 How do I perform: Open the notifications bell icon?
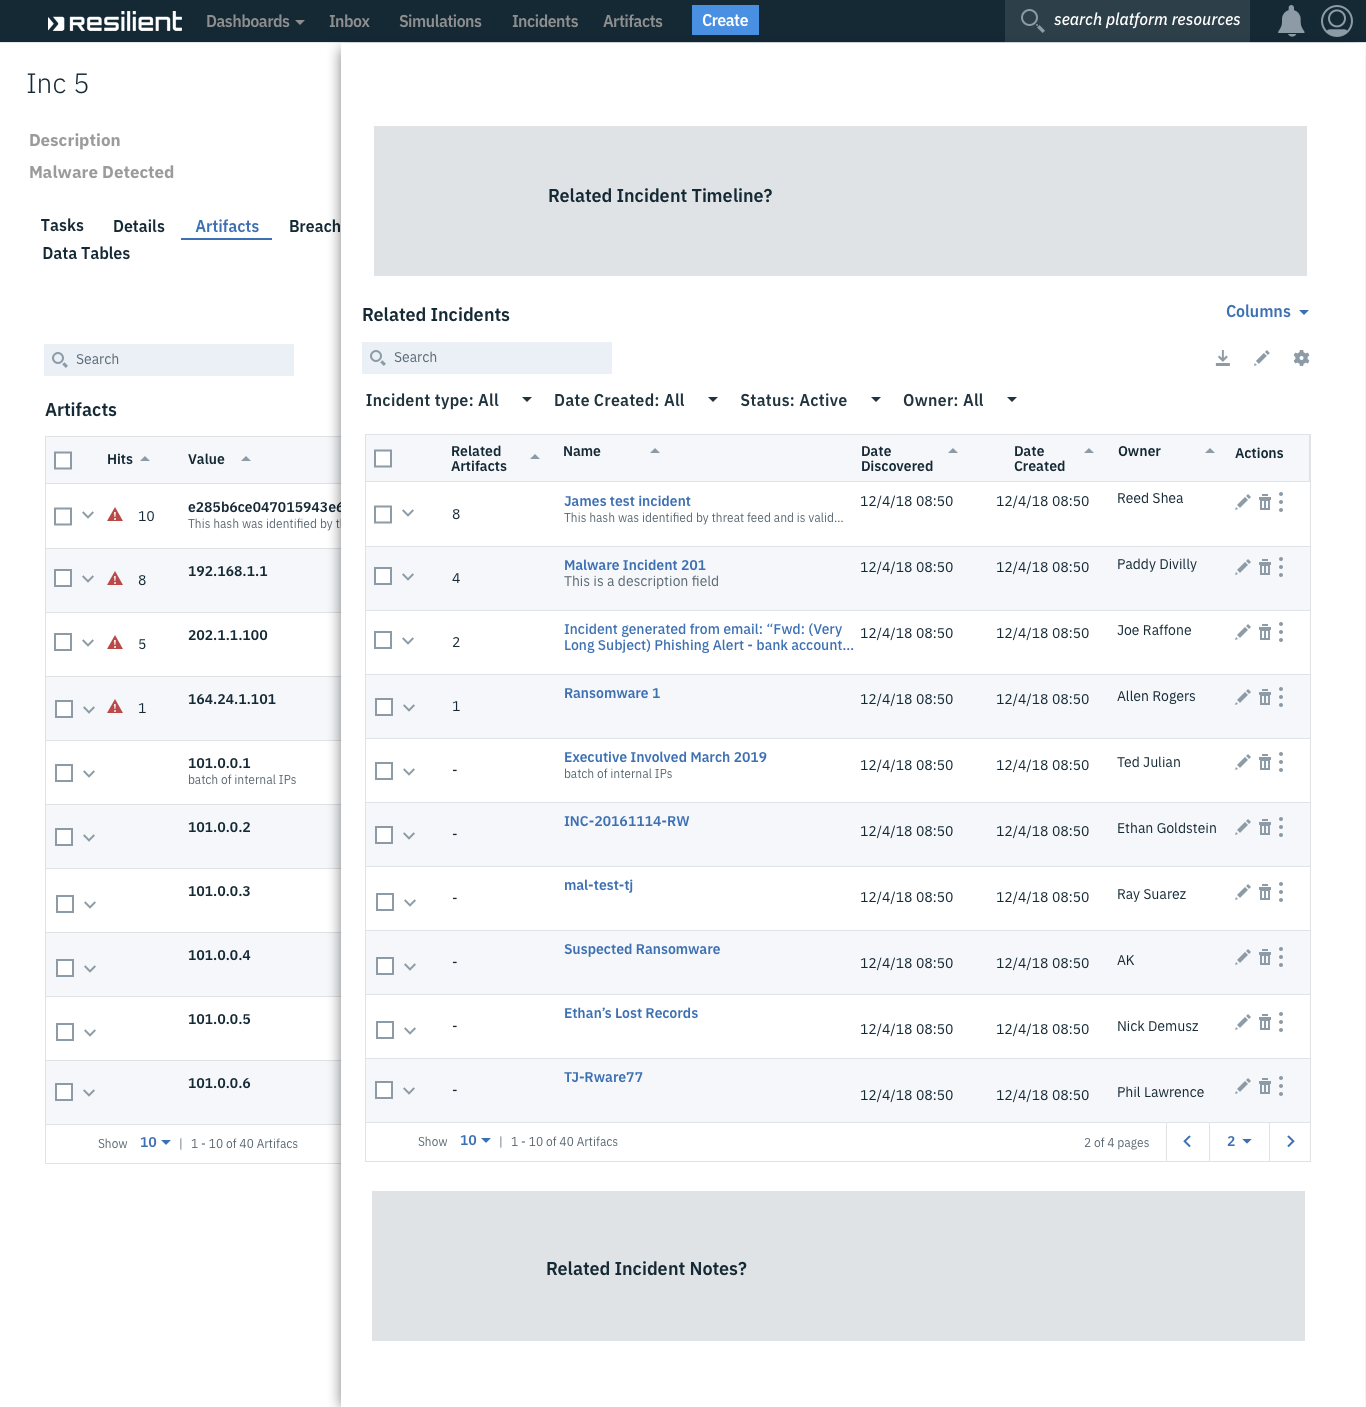click(x=1291, y=21)
